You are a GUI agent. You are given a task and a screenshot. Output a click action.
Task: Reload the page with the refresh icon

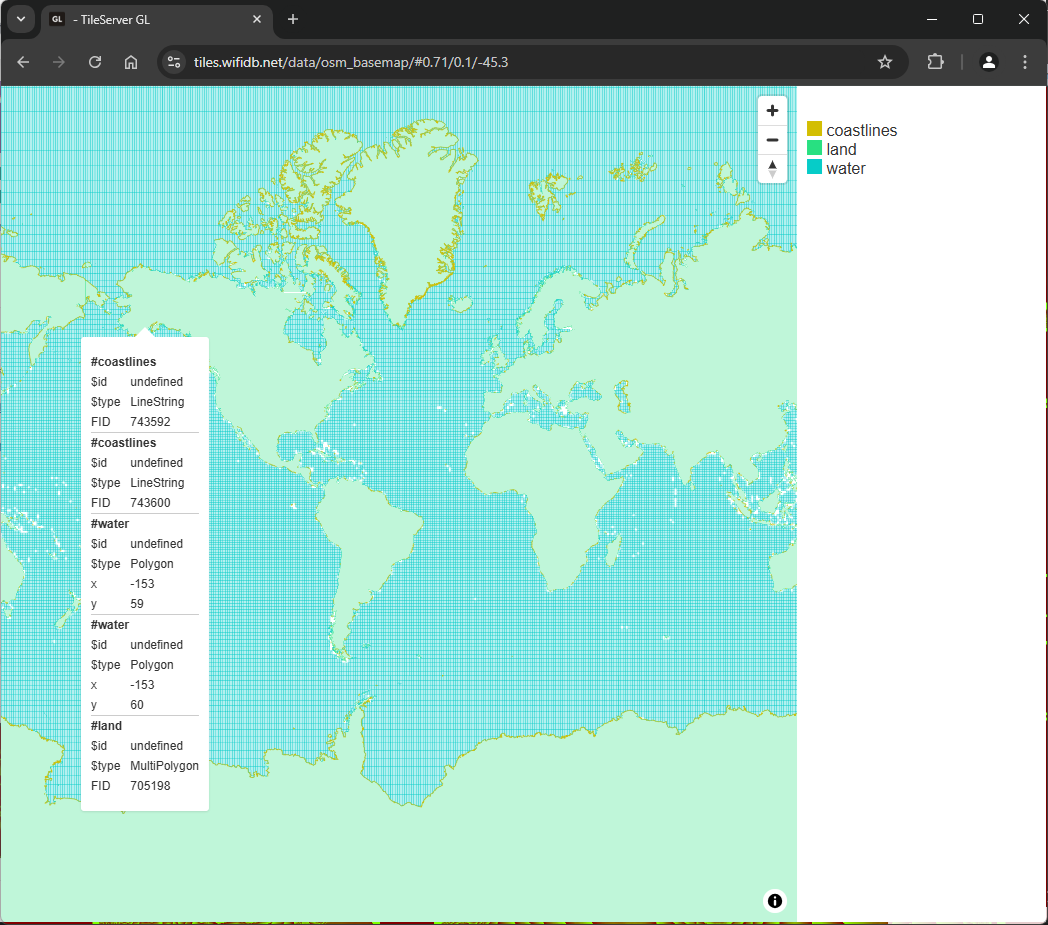(94, 61)
